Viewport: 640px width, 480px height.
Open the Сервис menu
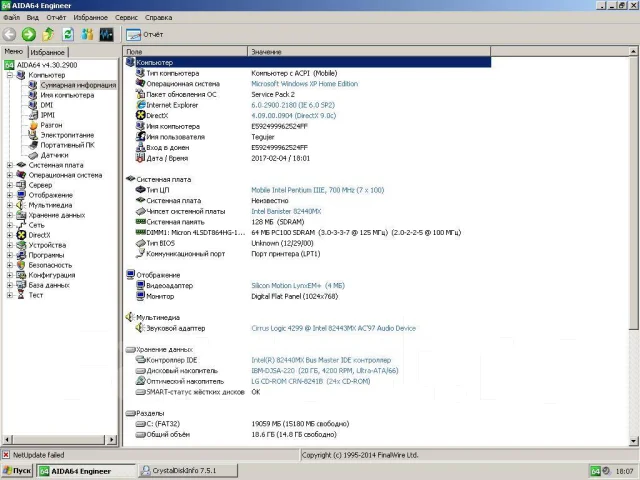pos(126,18)
